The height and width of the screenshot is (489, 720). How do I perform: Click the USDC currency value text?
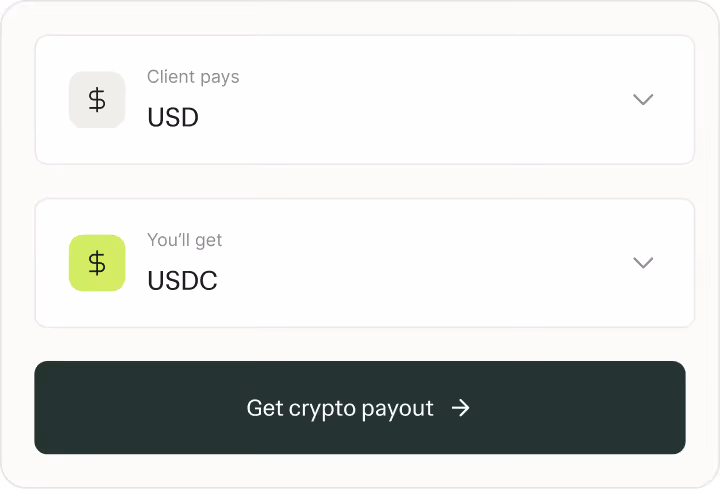182,281
